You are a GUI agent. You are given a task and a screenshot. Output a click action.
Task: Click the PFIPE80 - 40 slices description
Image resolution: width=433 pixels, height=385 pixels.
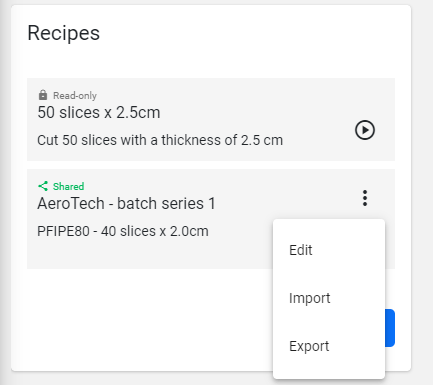click(123, 231)
